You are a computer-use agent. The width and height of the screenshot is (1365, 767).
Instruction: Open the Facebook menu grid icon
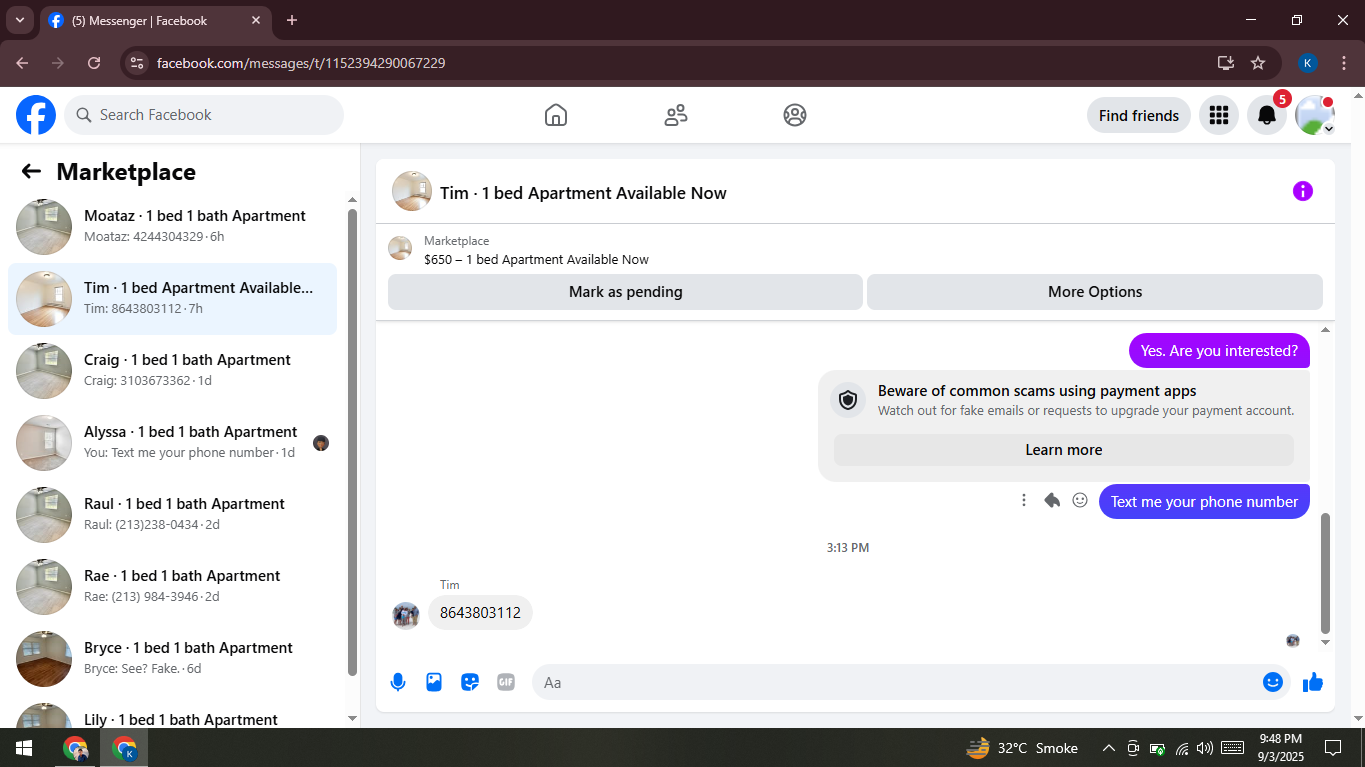point(1218,115)
